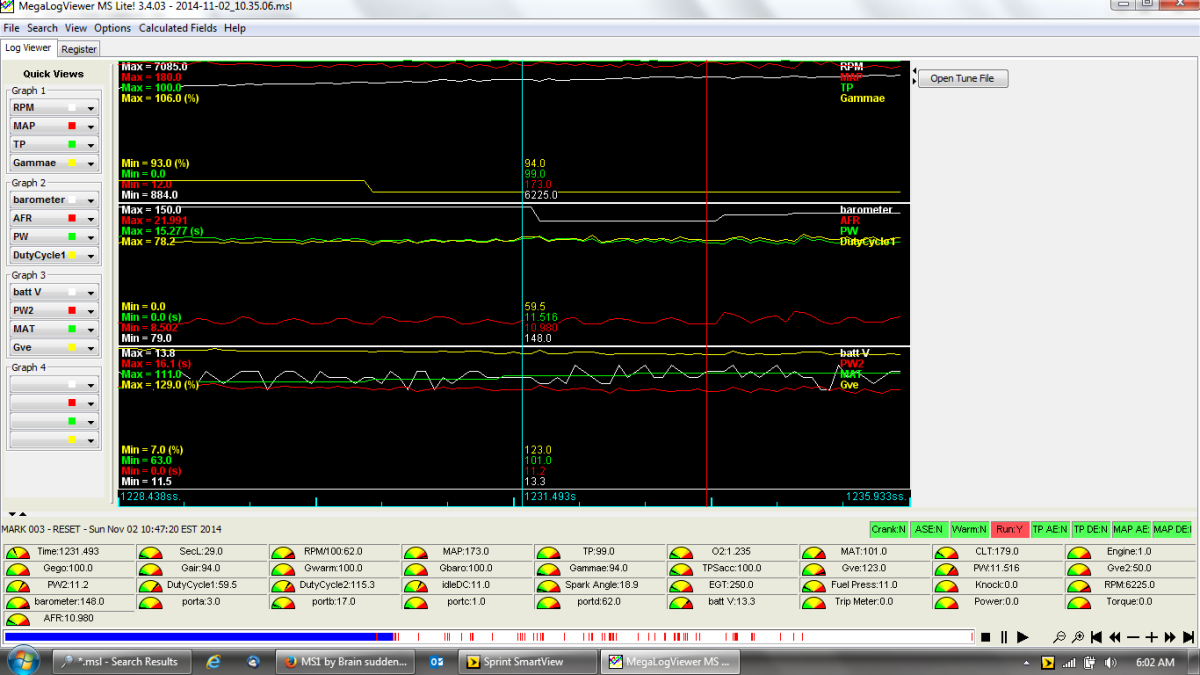The width and height of the screenshot is (1200, 675).
Task: Jump to the end of the log
Action: pos(1188,637)
